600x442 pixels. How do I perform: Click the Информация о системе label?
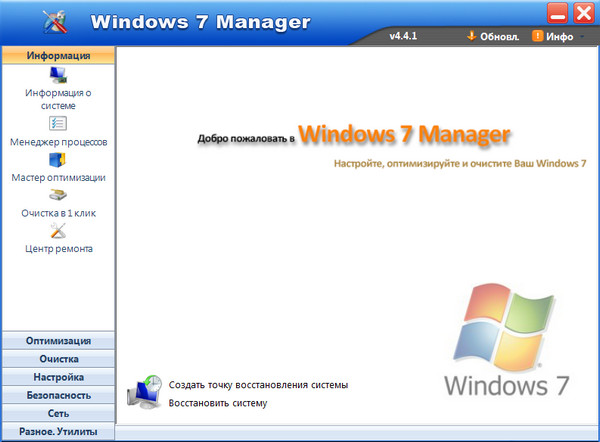point(58,99)
